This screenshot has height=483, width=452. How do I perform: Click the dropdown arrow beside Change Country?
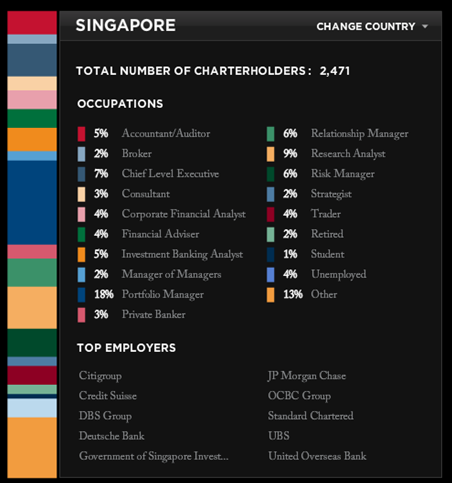point(425,26)
